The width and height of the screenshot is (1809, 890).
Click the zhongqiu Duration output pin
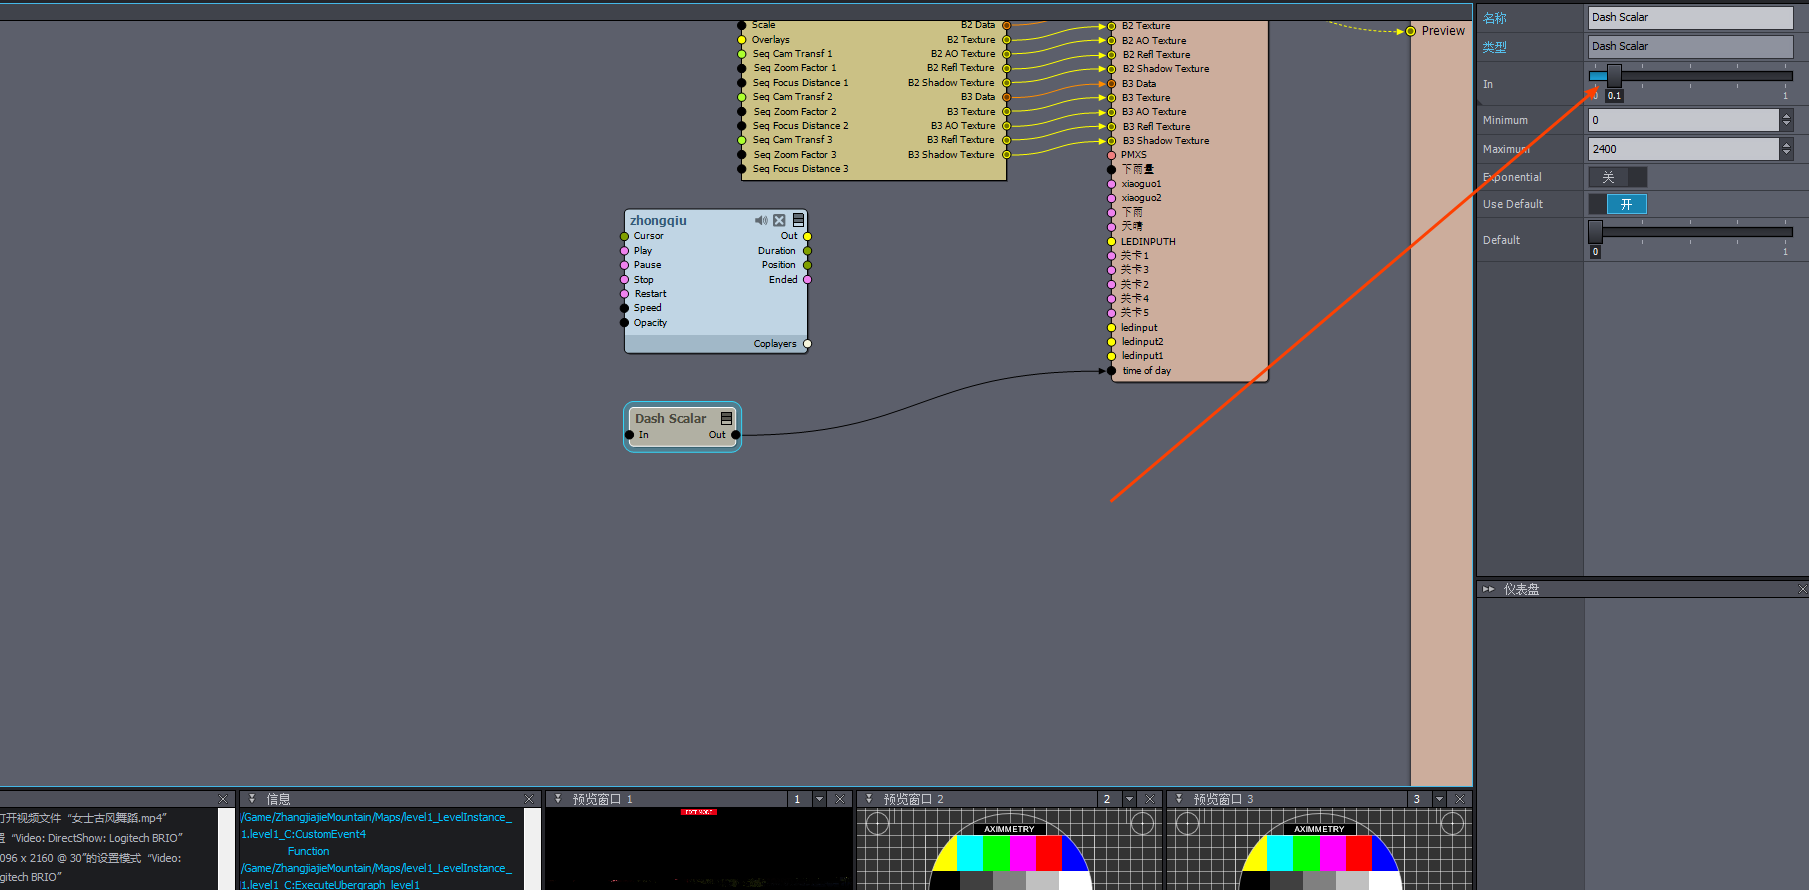[807, 251]
